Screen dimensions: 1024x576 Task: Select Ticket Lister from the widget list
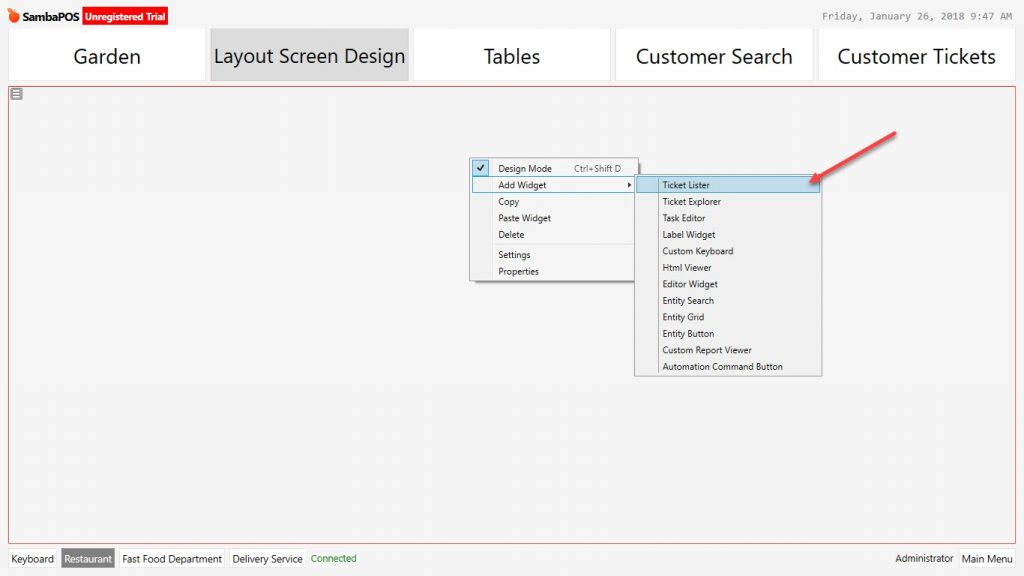(728, 185)
